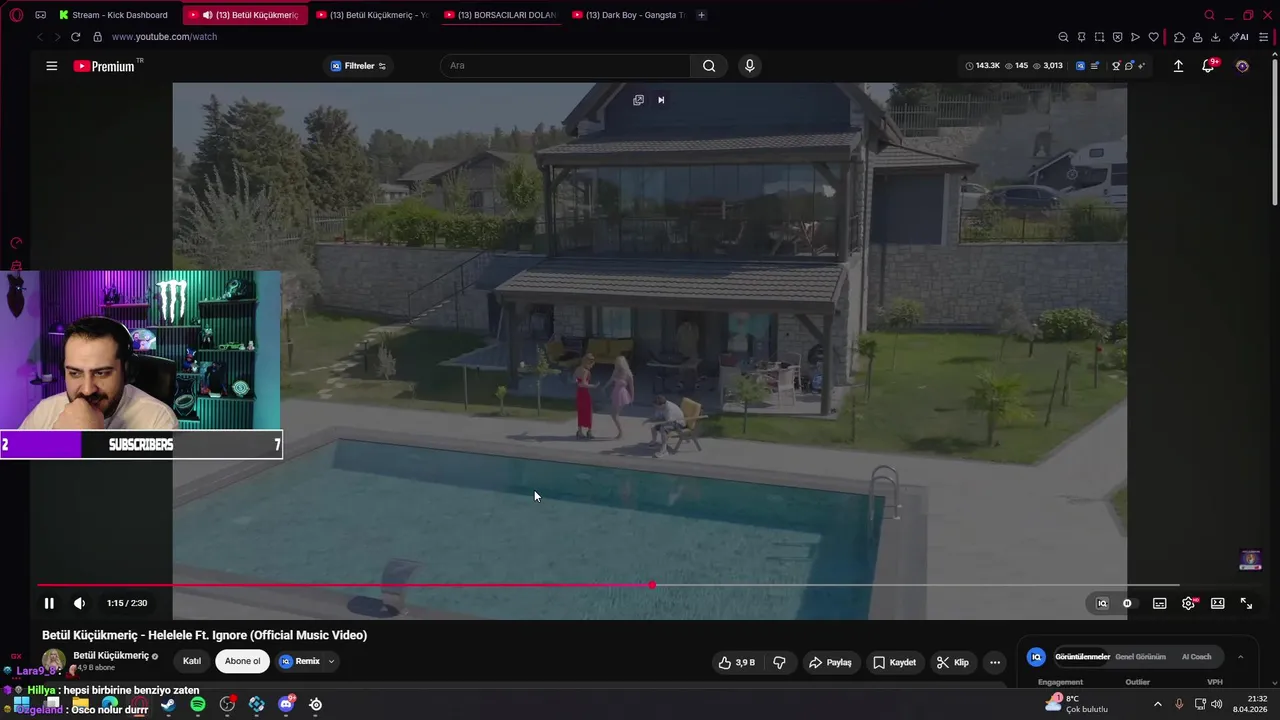1280x720 pixels.
Task: Open the Filtreler filter button
Action: [358, 66]
